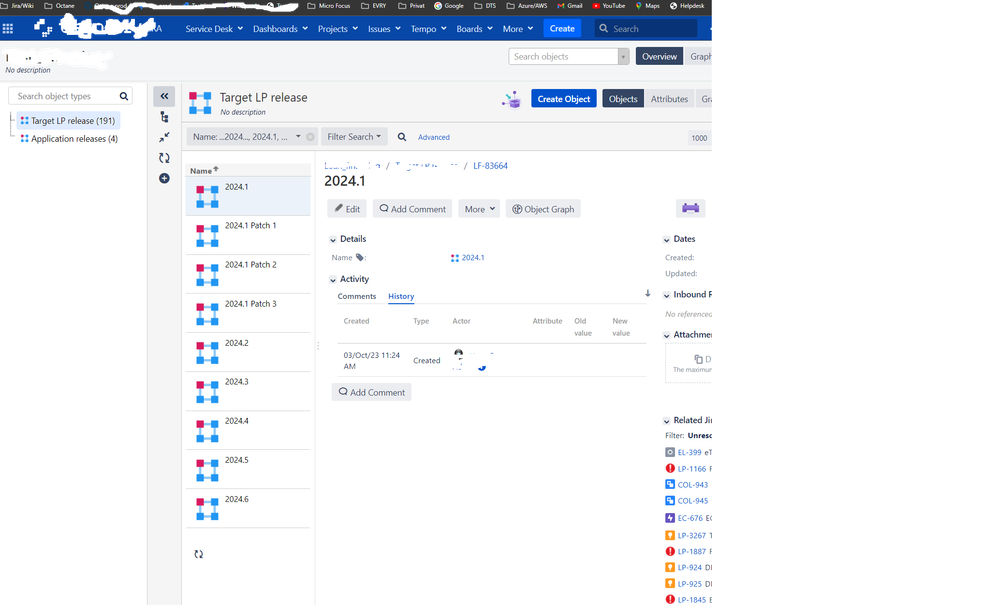
Task: Open the Issues dropdown menu
Action: 384,29
